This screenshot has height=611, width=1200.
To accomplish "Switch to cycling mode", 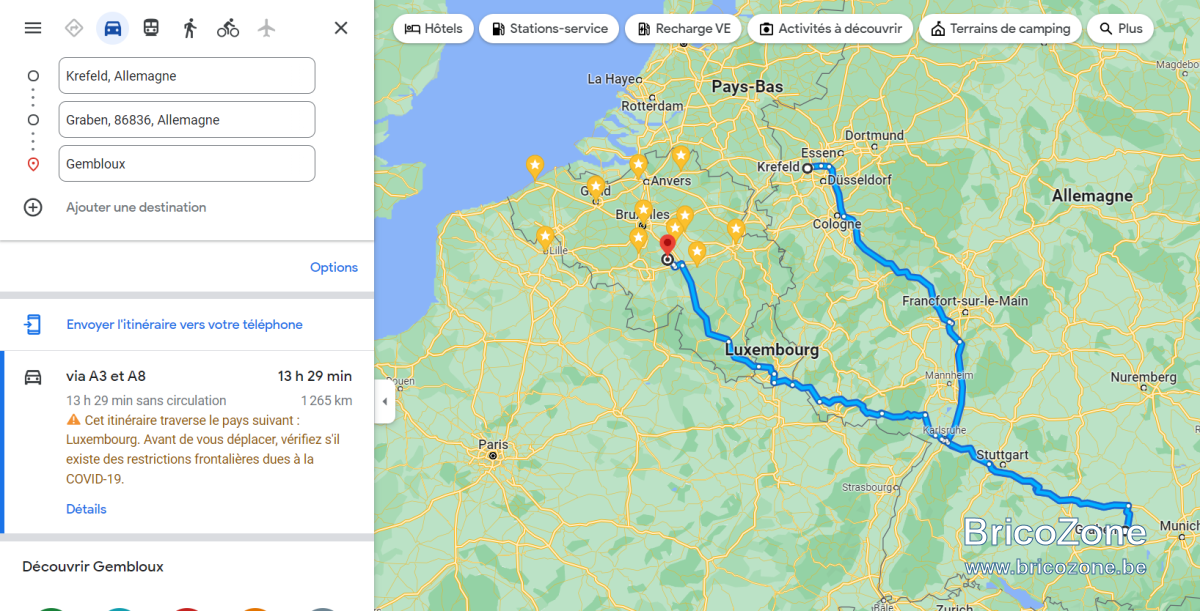I will [x=228, y=28].
